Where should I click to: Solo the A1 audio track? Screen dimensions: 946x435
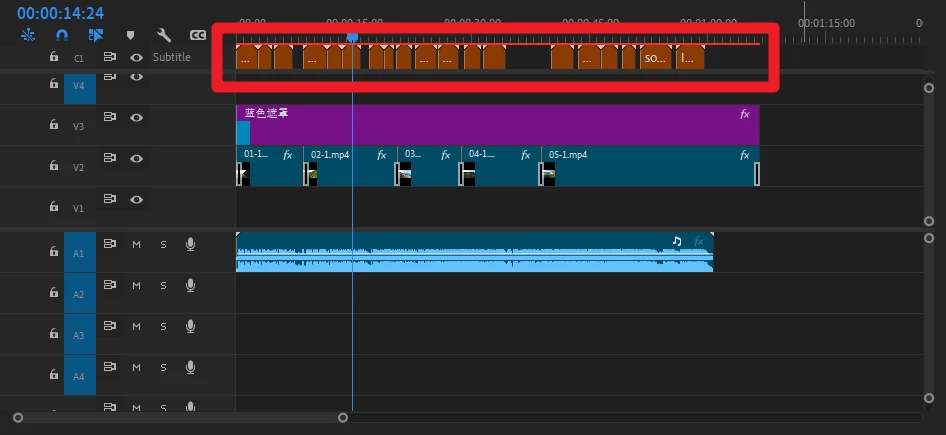163,244
